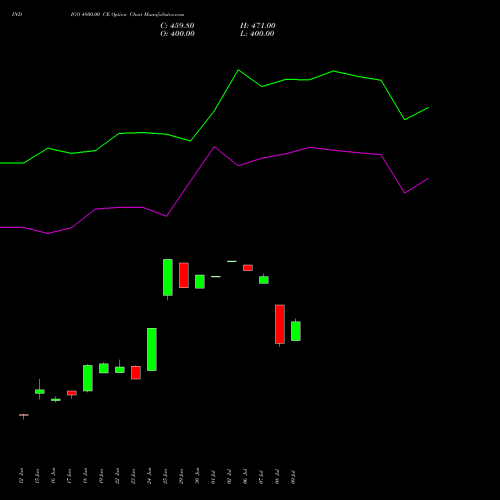Select the '07 Jul' date axis label
The image size is (500, 500).
[261, 477]
